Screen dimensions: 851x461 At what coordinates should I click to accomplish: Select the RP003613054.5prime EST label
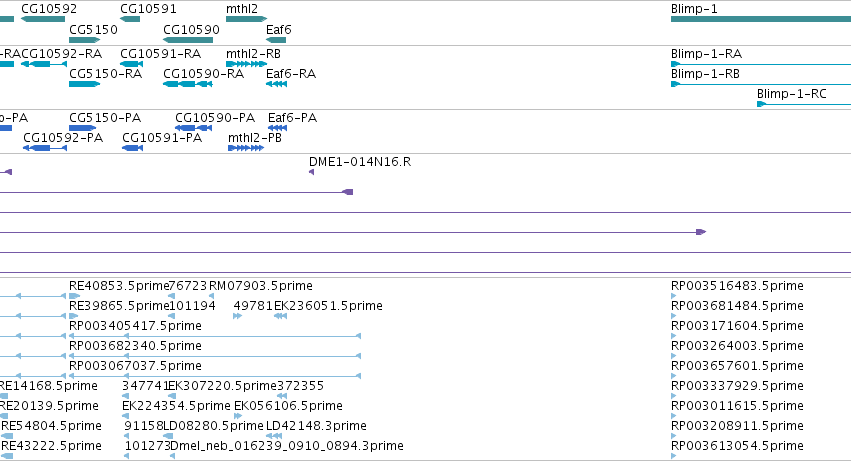[x=737, y=446]
